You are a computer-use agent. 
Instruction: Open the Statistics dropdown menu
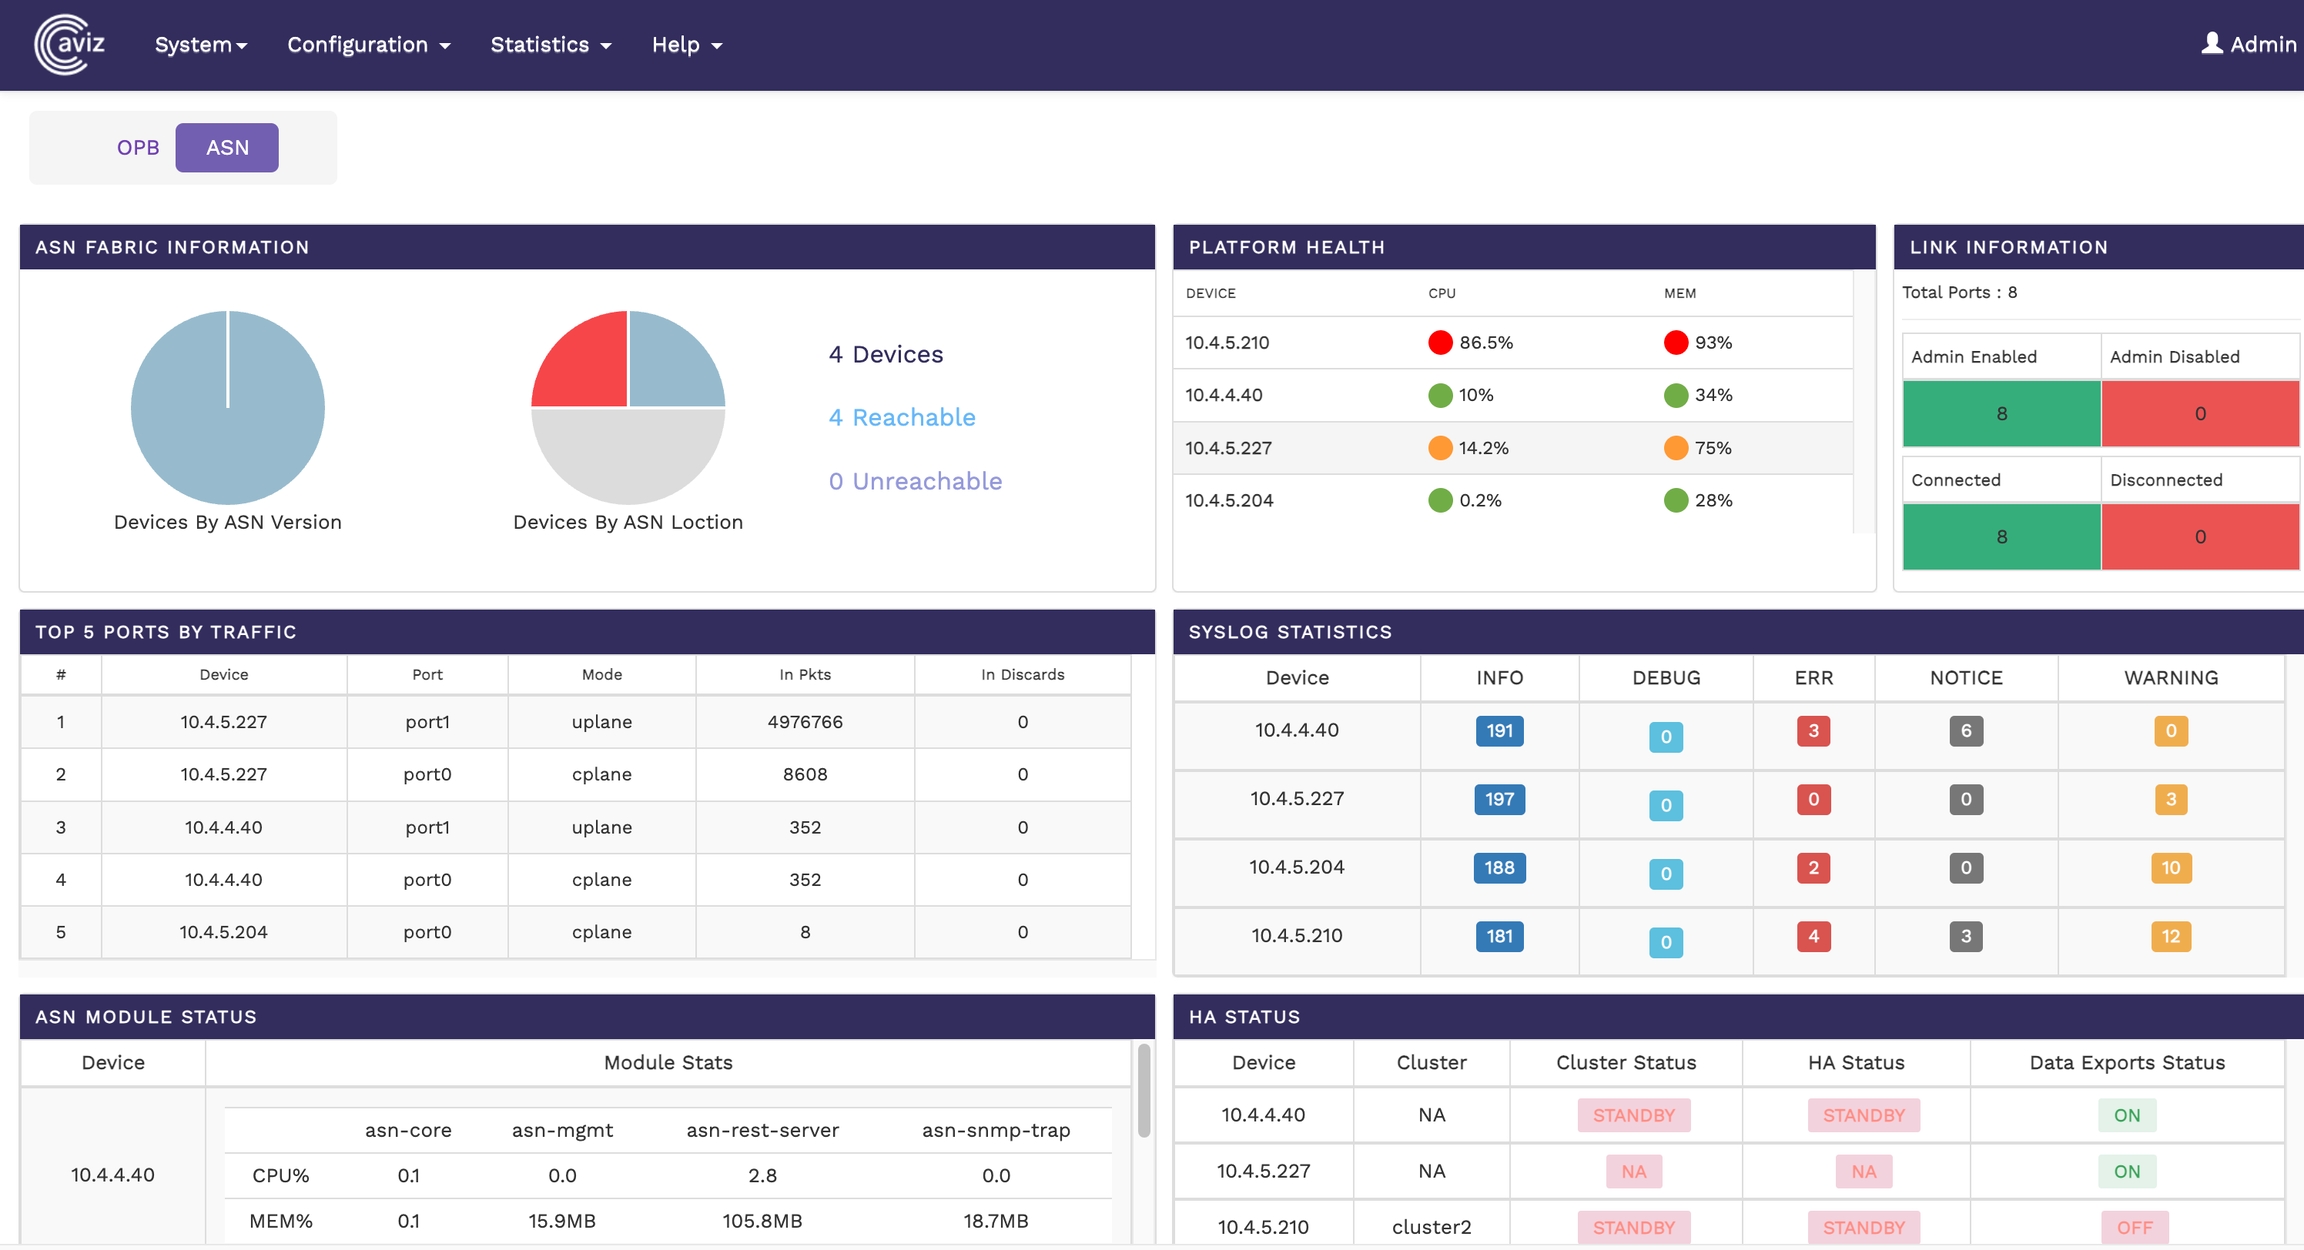point(550,45)
